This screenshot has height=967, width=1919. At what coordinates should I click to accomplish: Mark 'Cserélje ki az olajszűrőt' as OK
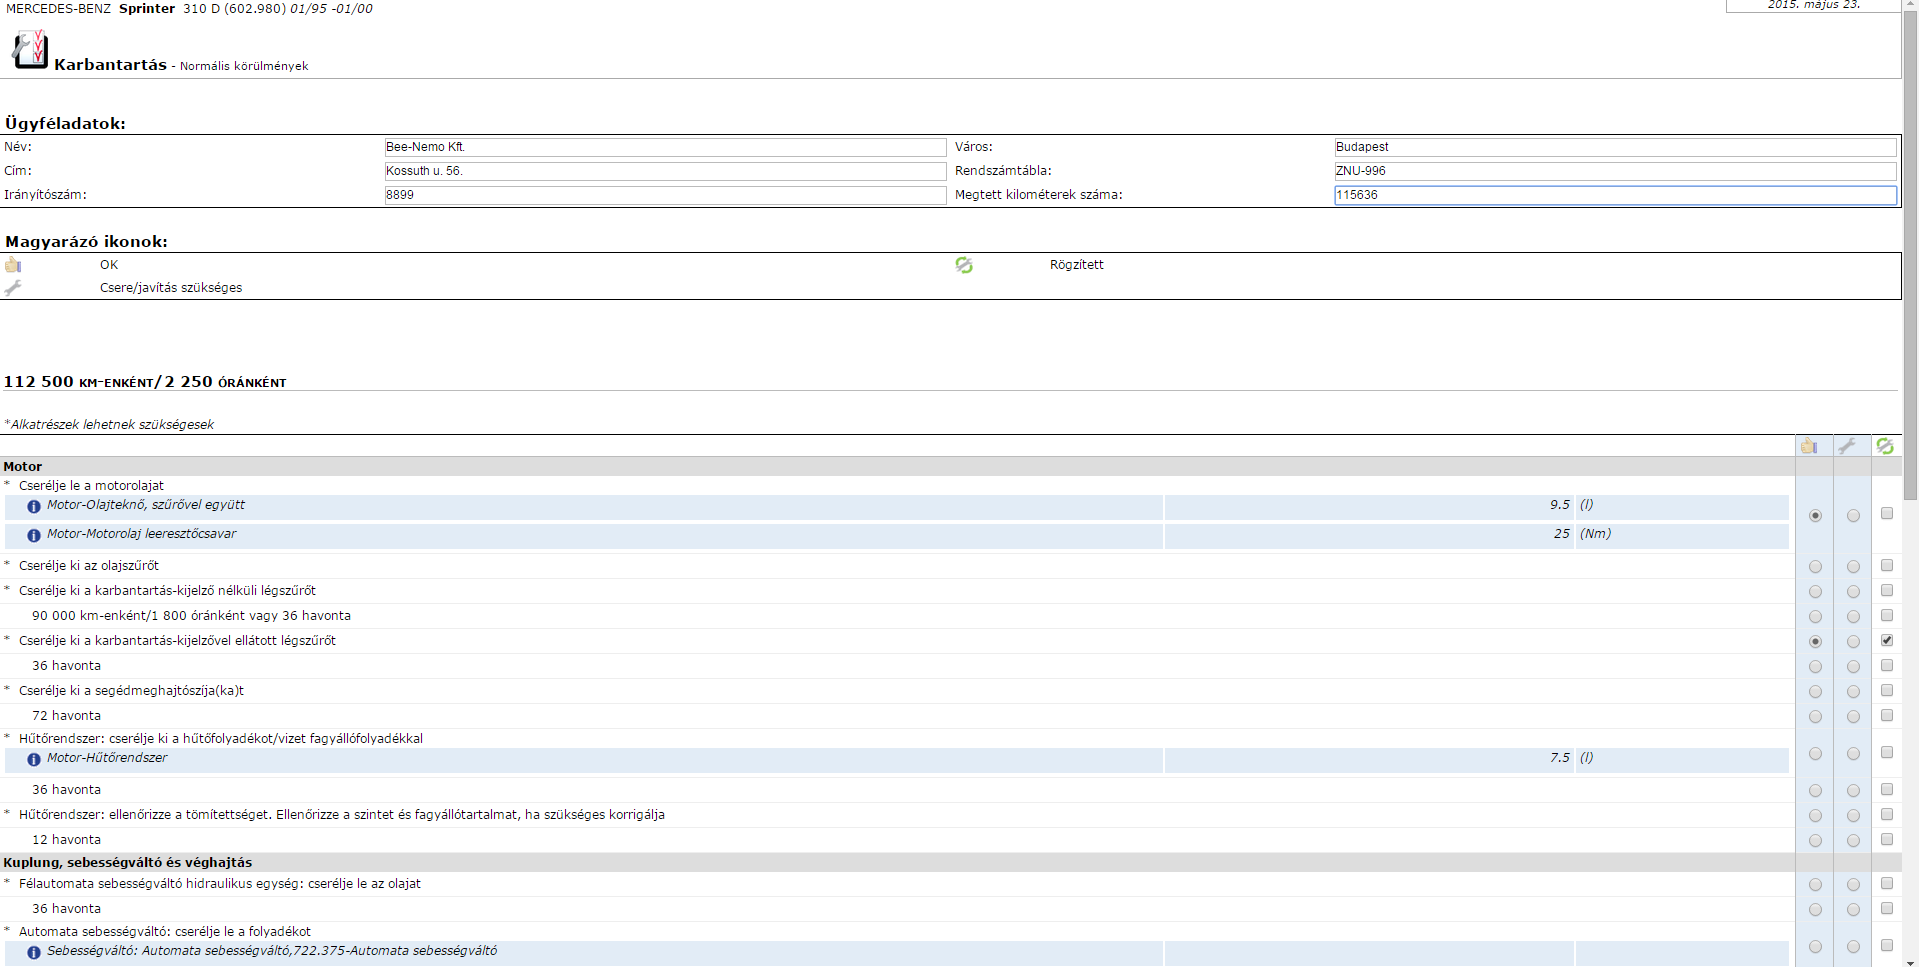[1815, 567]
